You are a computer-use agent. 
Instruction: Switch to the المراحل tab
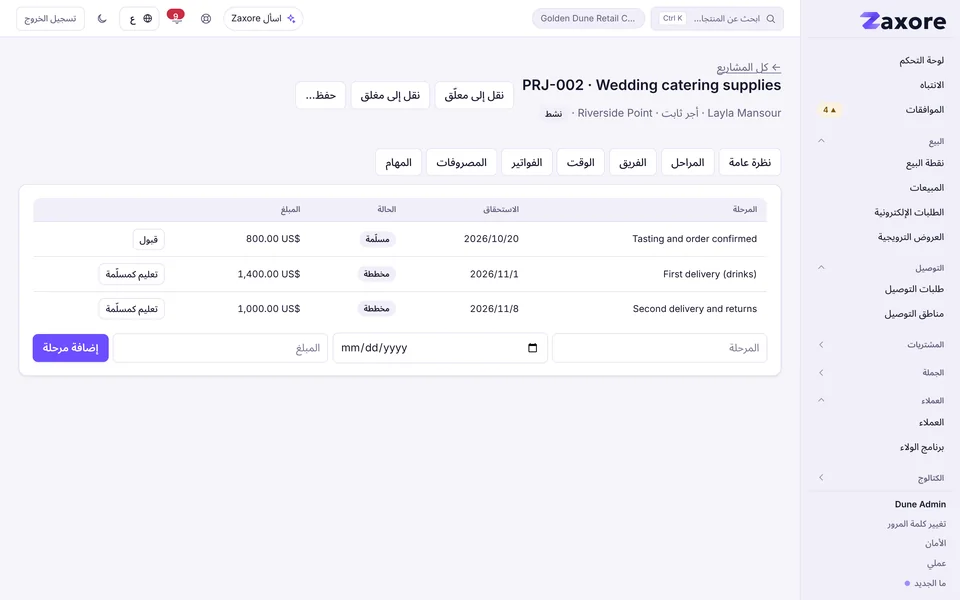[x=688, y=162]
